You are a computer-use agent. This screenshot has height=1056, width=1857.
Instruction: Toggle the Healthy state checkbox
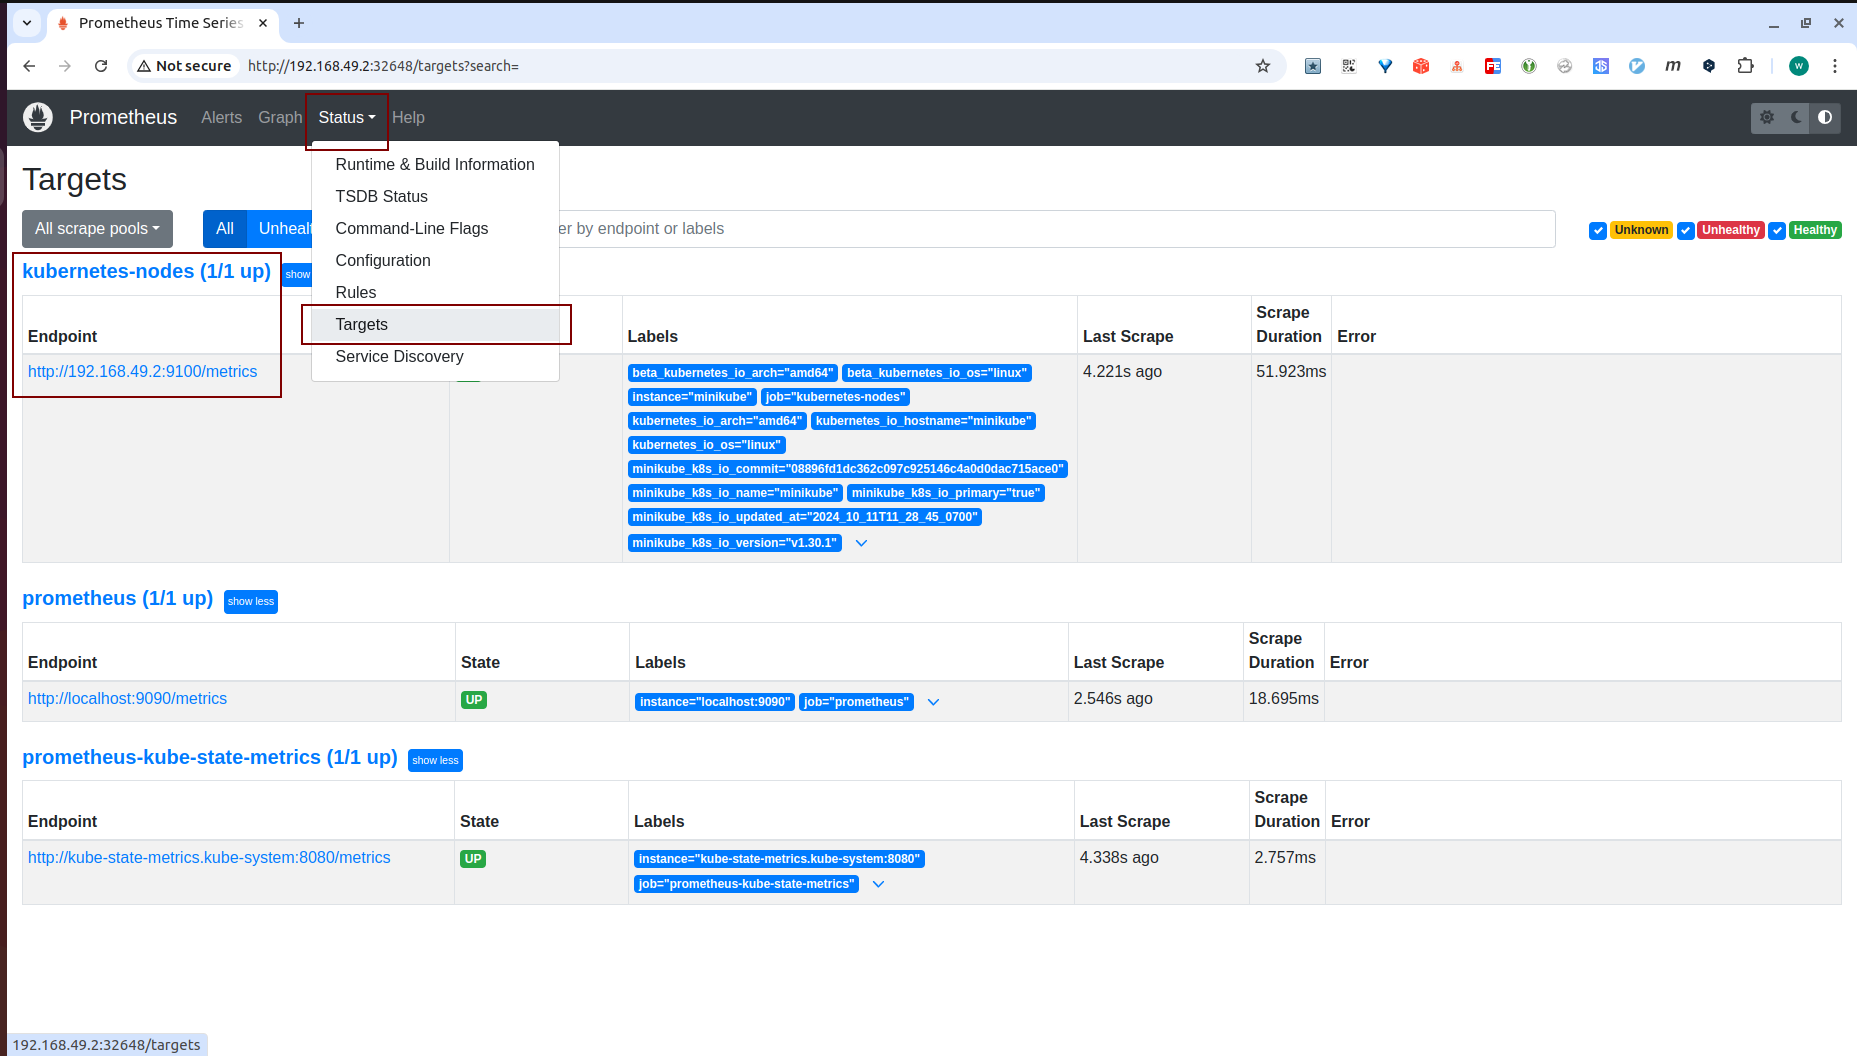[x=1777, y=231]
